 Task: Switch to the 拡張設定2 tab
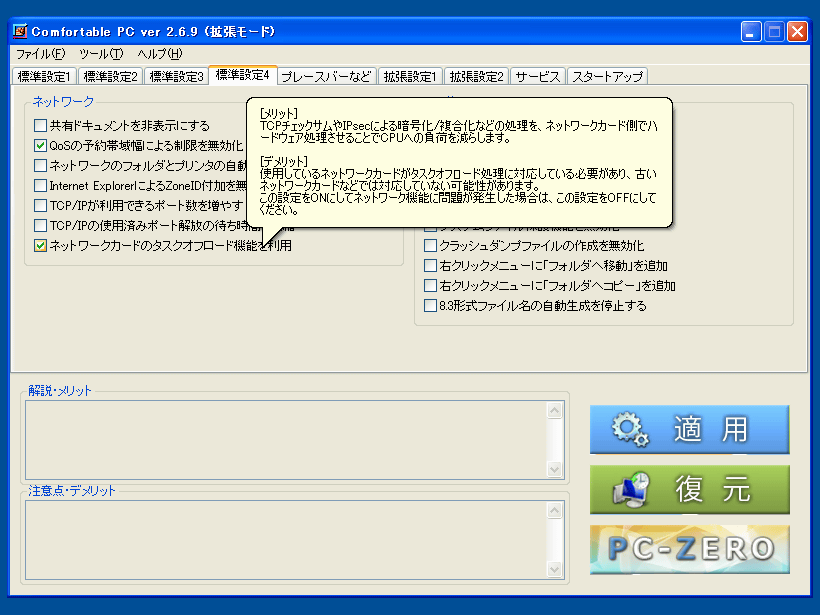(476, 76)
